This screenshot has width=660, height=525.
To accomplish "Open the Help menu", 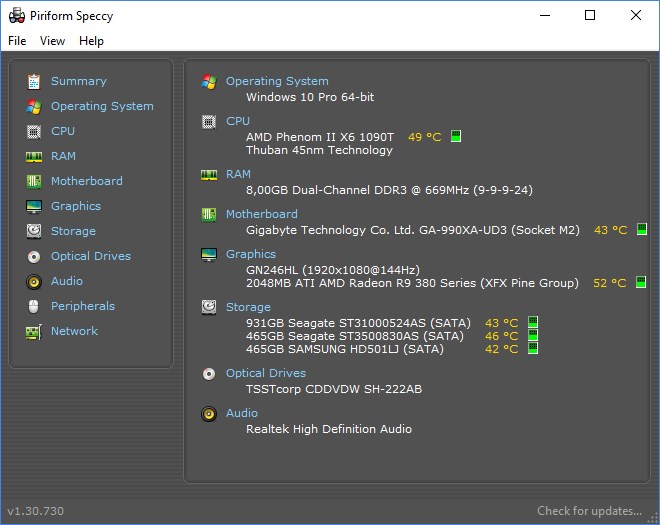I will tap(91, 41).
